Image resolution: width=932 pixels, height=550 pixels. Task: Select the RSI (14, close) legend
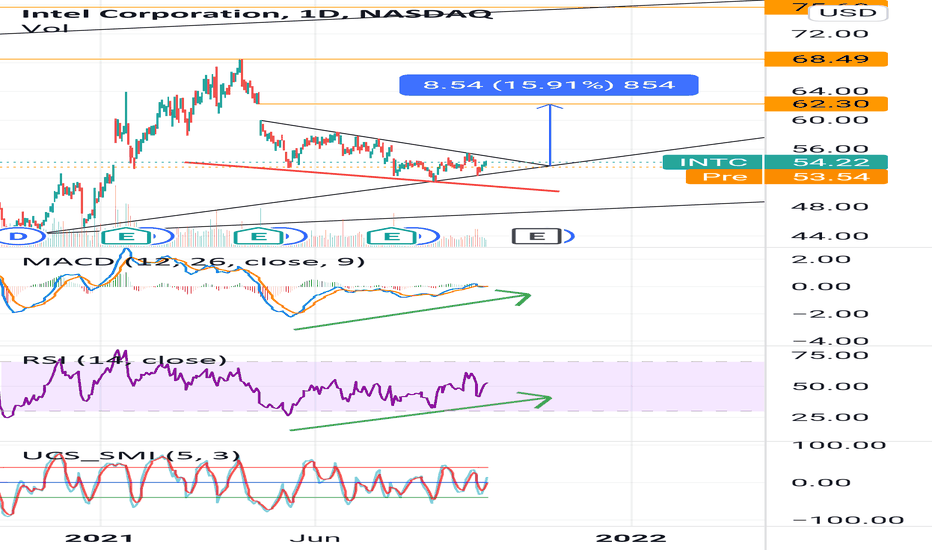pyautogui.click(x=124, y=360)
